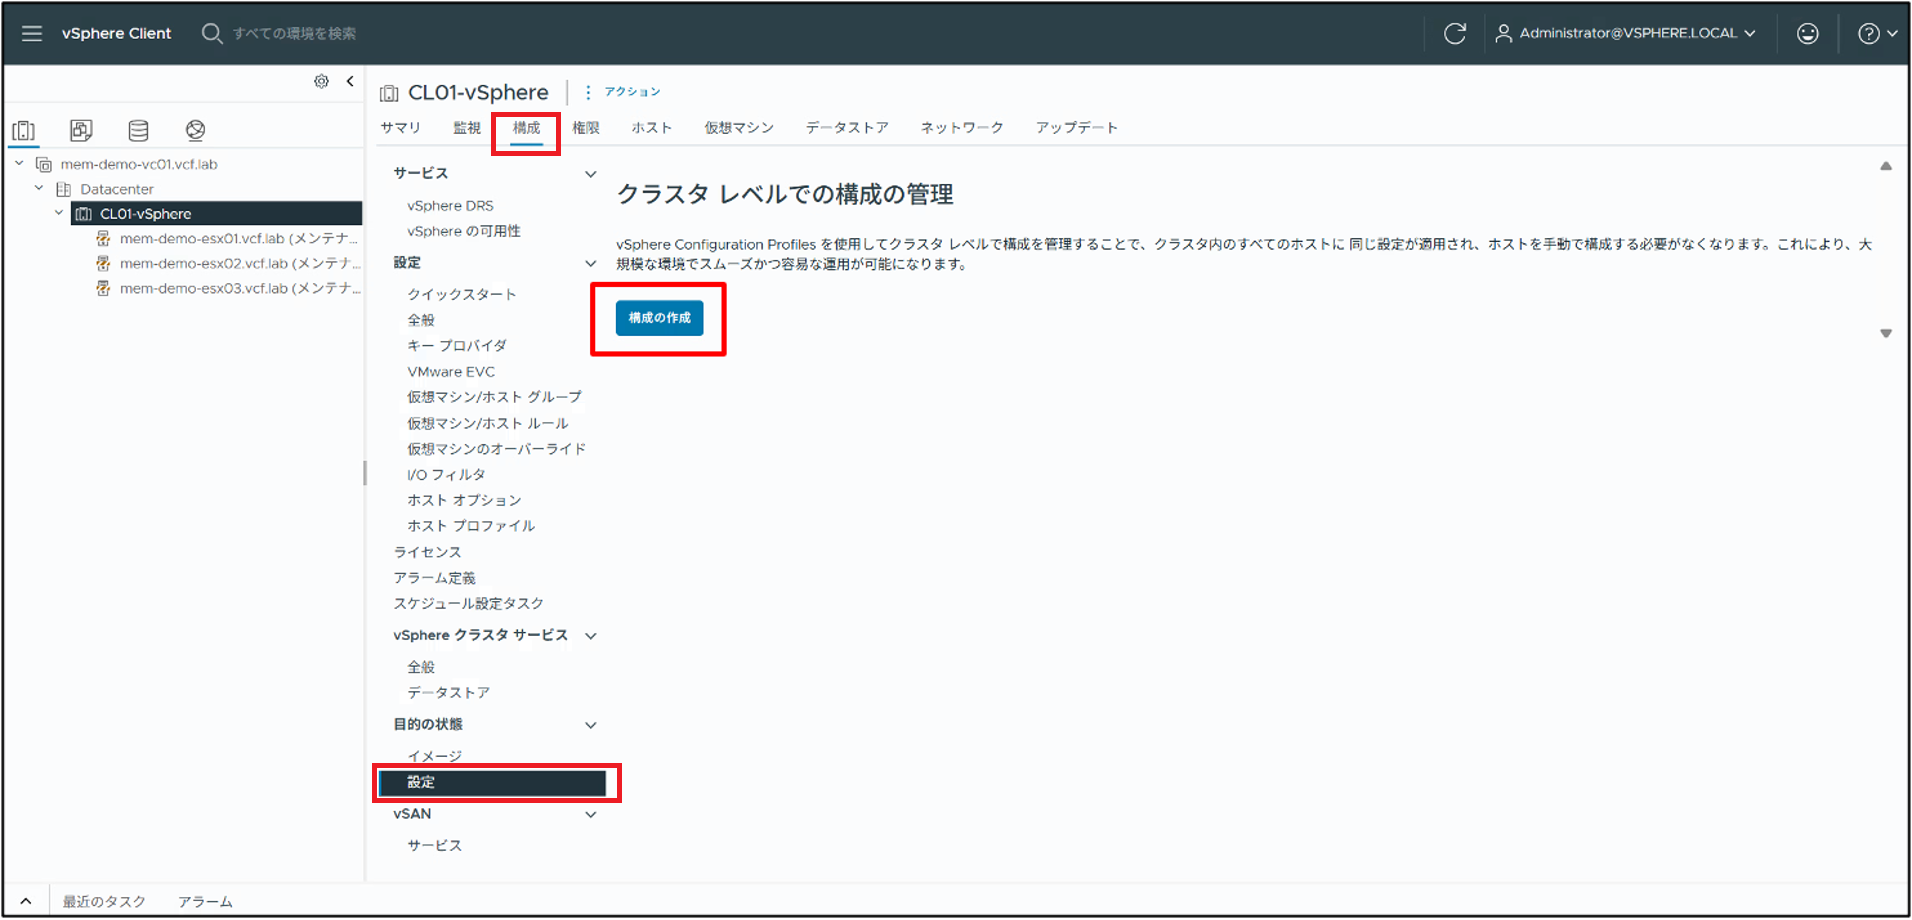Expand the Administrator@VSPHERE.LOCAL user menu

pyautogui.click(x=1628, y=33)
